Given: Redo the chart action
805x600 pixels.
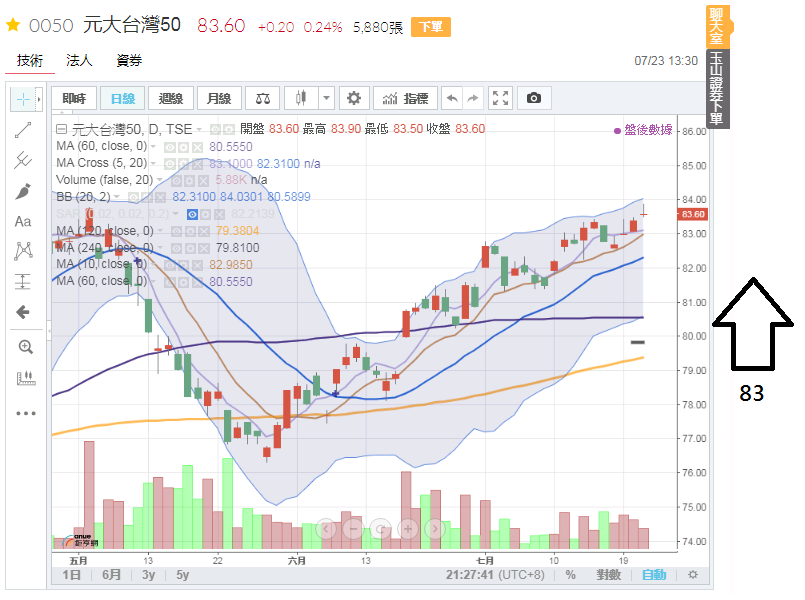Looking at the screenshot, I should 473,98.
